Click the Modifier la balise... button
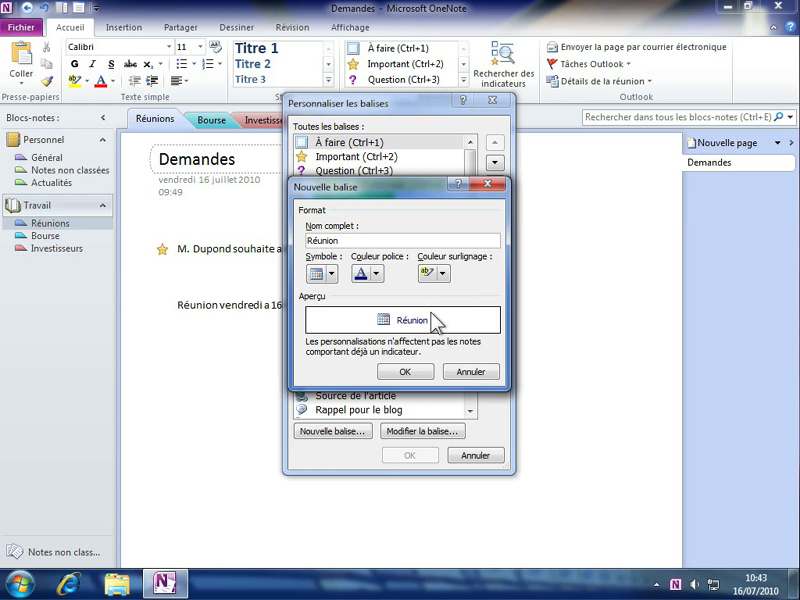 (422, 432)
